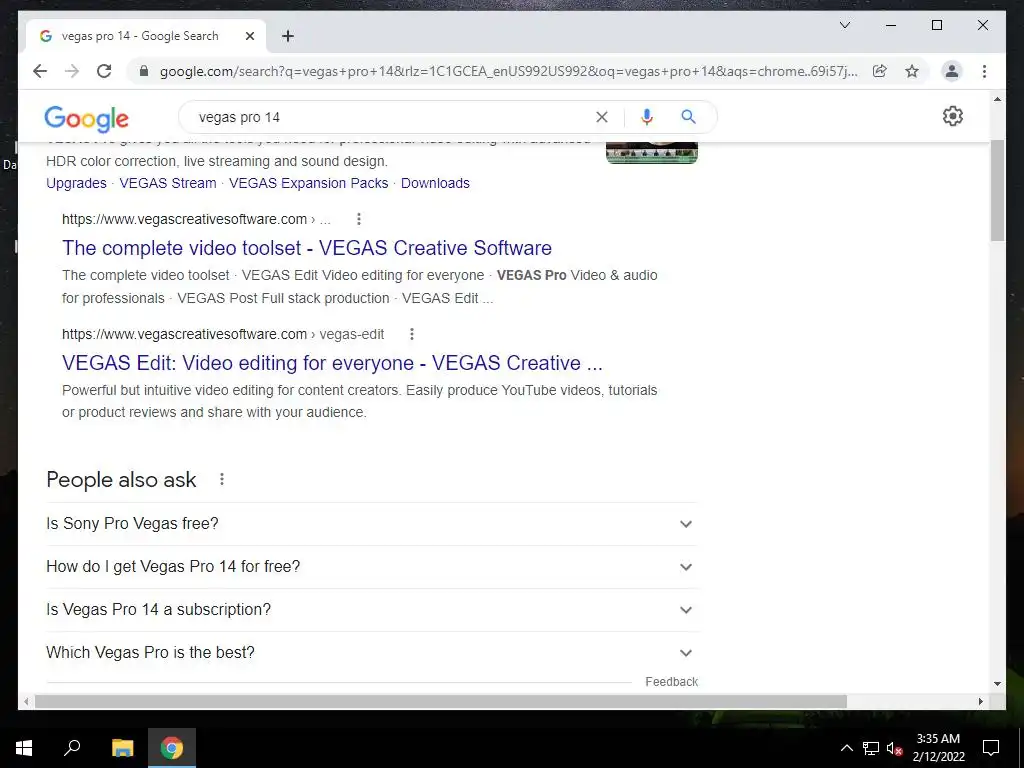
Task: Click the scroll-left arrow on horizontal scrollbar
Action: (x=26, y=701)
